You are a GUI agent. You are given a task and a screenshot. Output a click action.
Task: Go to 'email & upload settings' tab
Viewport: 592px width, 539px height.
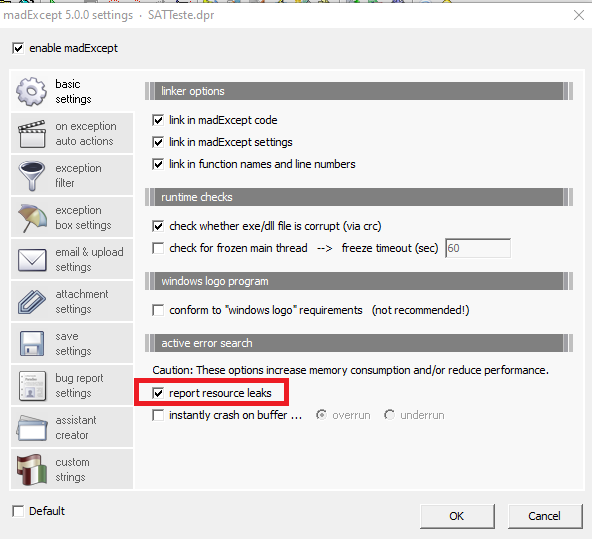click(89, 260)
